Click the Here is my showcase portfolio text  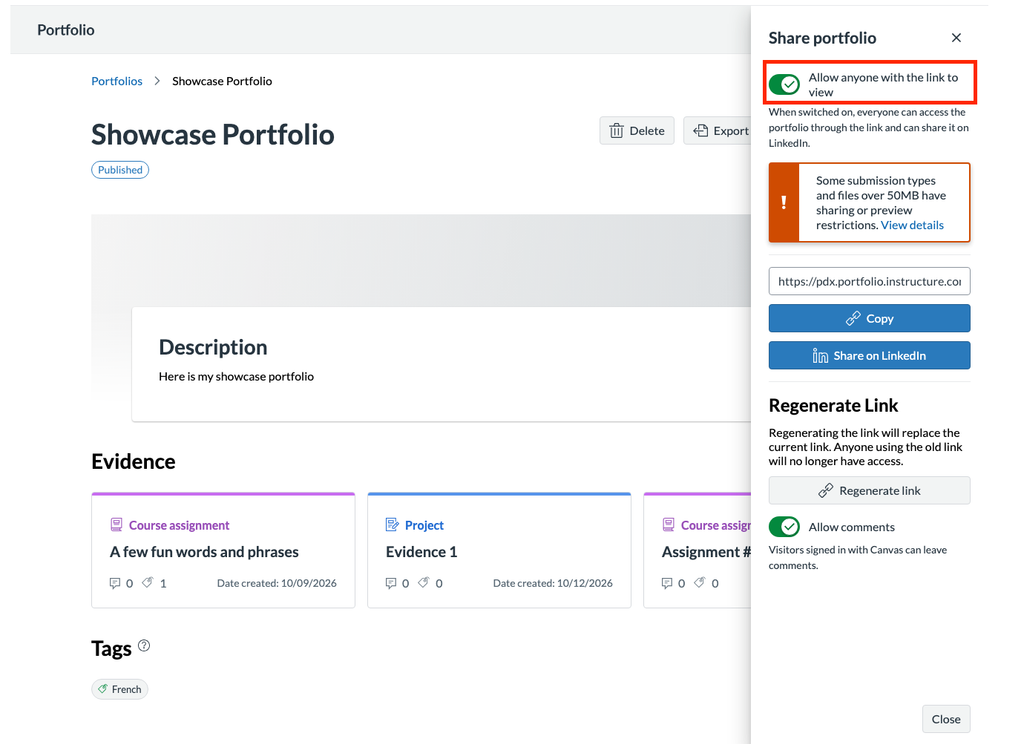[236, 376]
